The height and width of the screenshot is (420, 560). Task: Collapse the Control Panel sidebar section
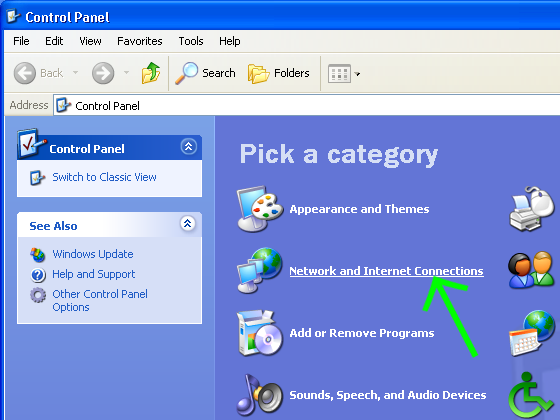[x=189, y=146]
